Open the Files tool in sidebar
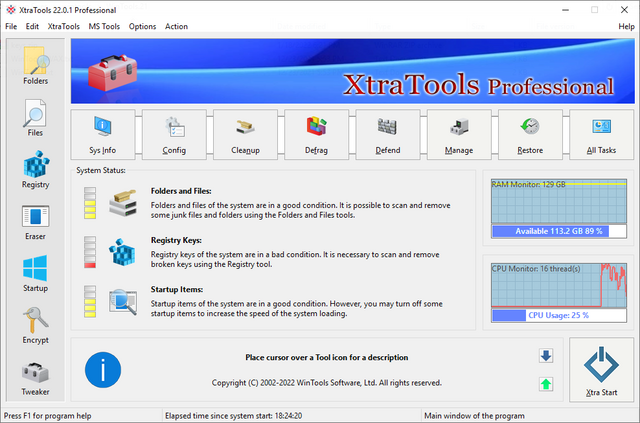This screenshot has height=423, width=640. tap(35, 118)
